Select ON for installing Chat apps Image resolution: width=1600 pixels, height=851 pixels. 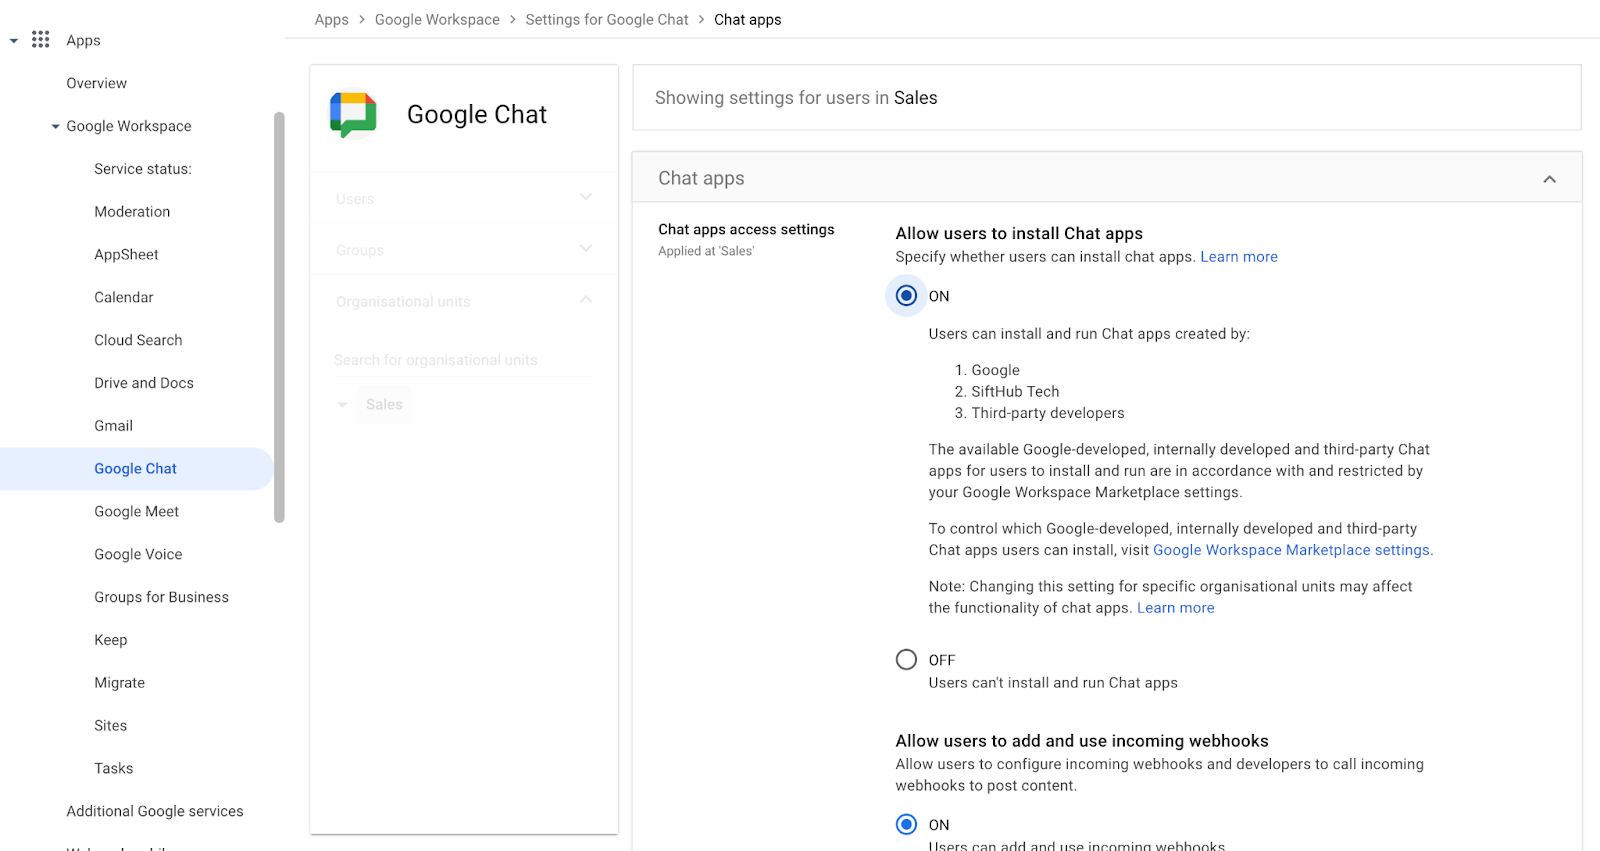click(906, 296)
